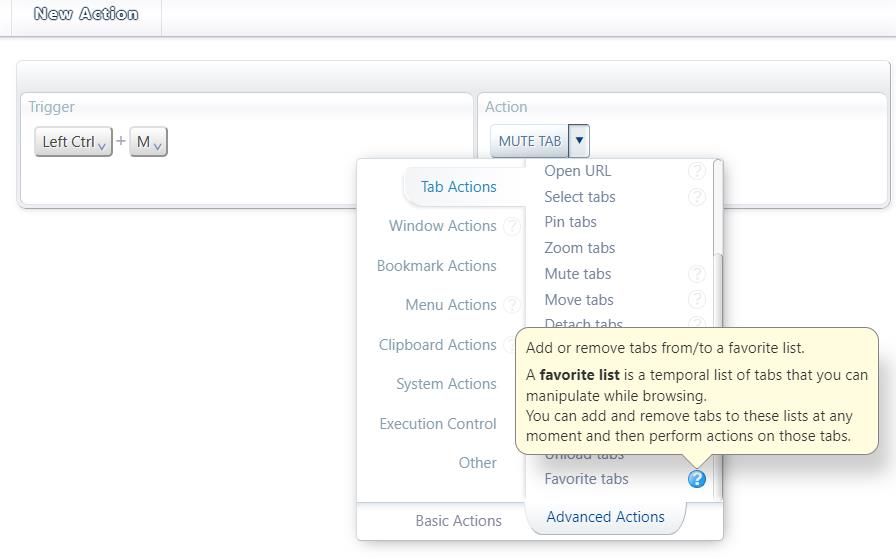Click the MUTE TAB action button
Screen dimensions: 896x559
tap(529, 141)
